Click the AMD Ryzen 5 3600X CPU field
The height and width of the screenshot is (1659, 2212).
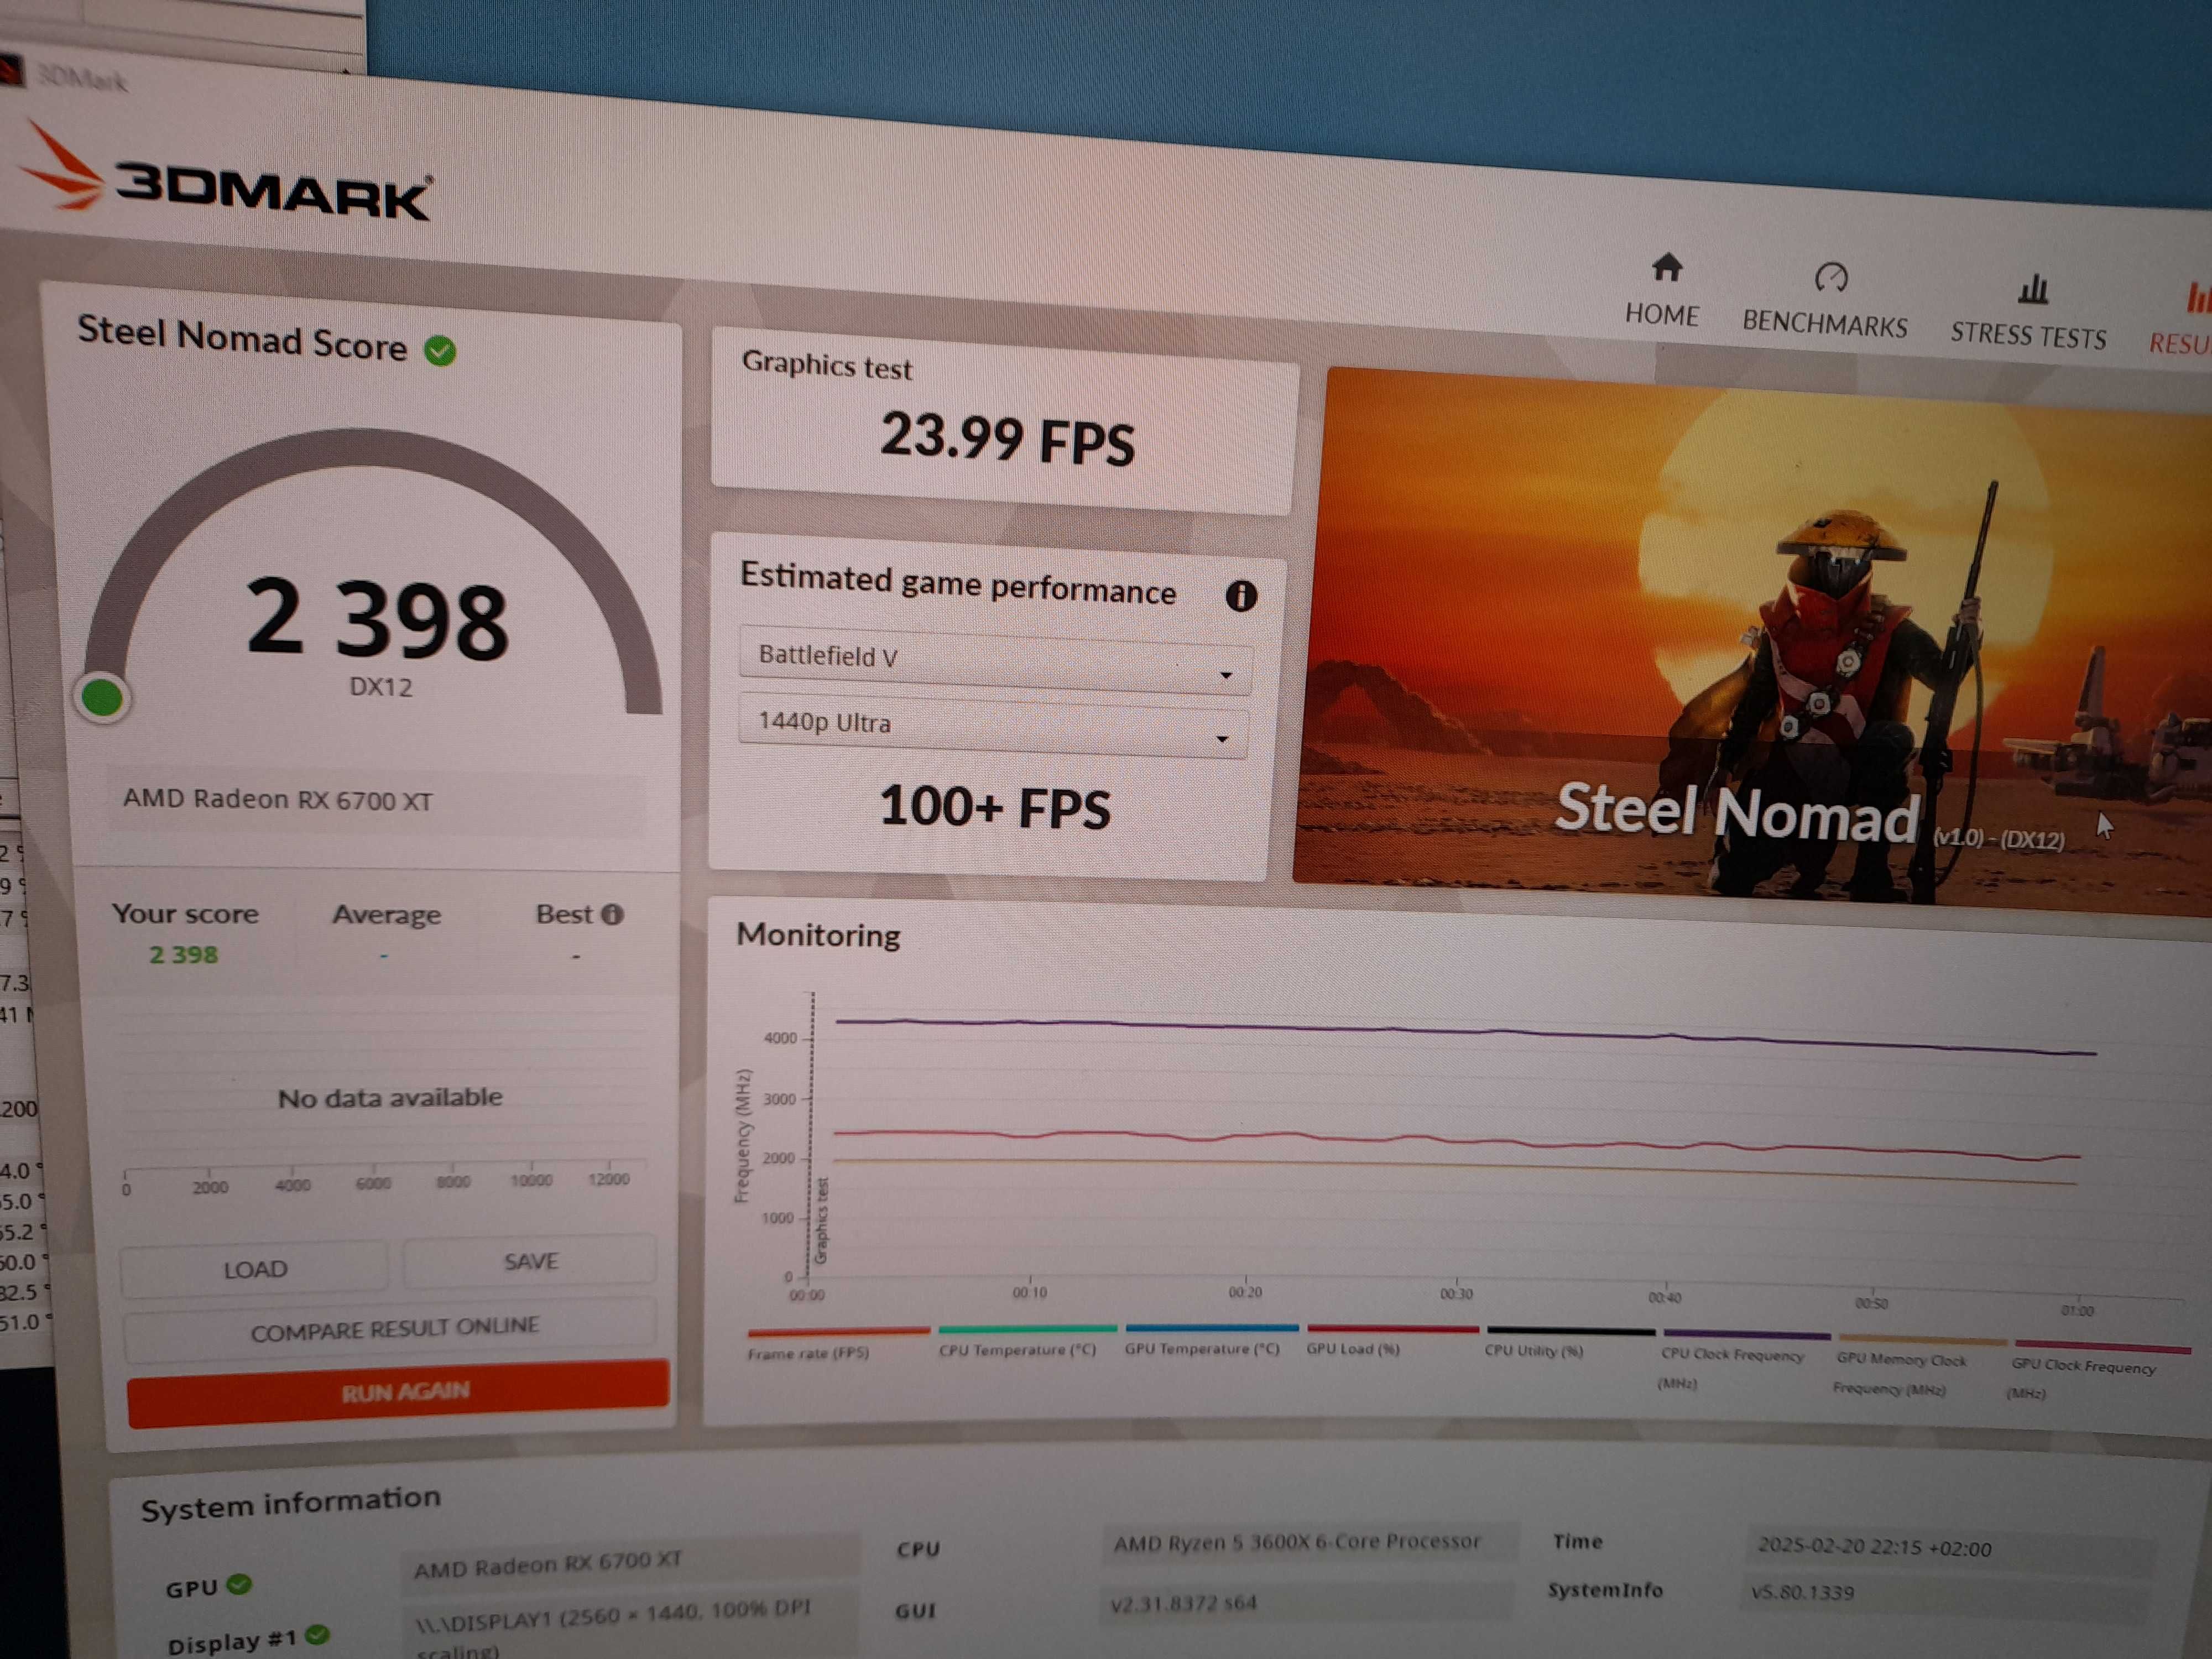click(x=1310, y=1543)
